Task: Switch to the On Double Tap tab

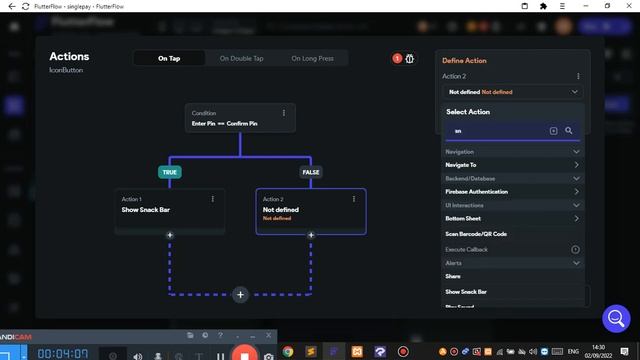Action: tap(242, 58)
